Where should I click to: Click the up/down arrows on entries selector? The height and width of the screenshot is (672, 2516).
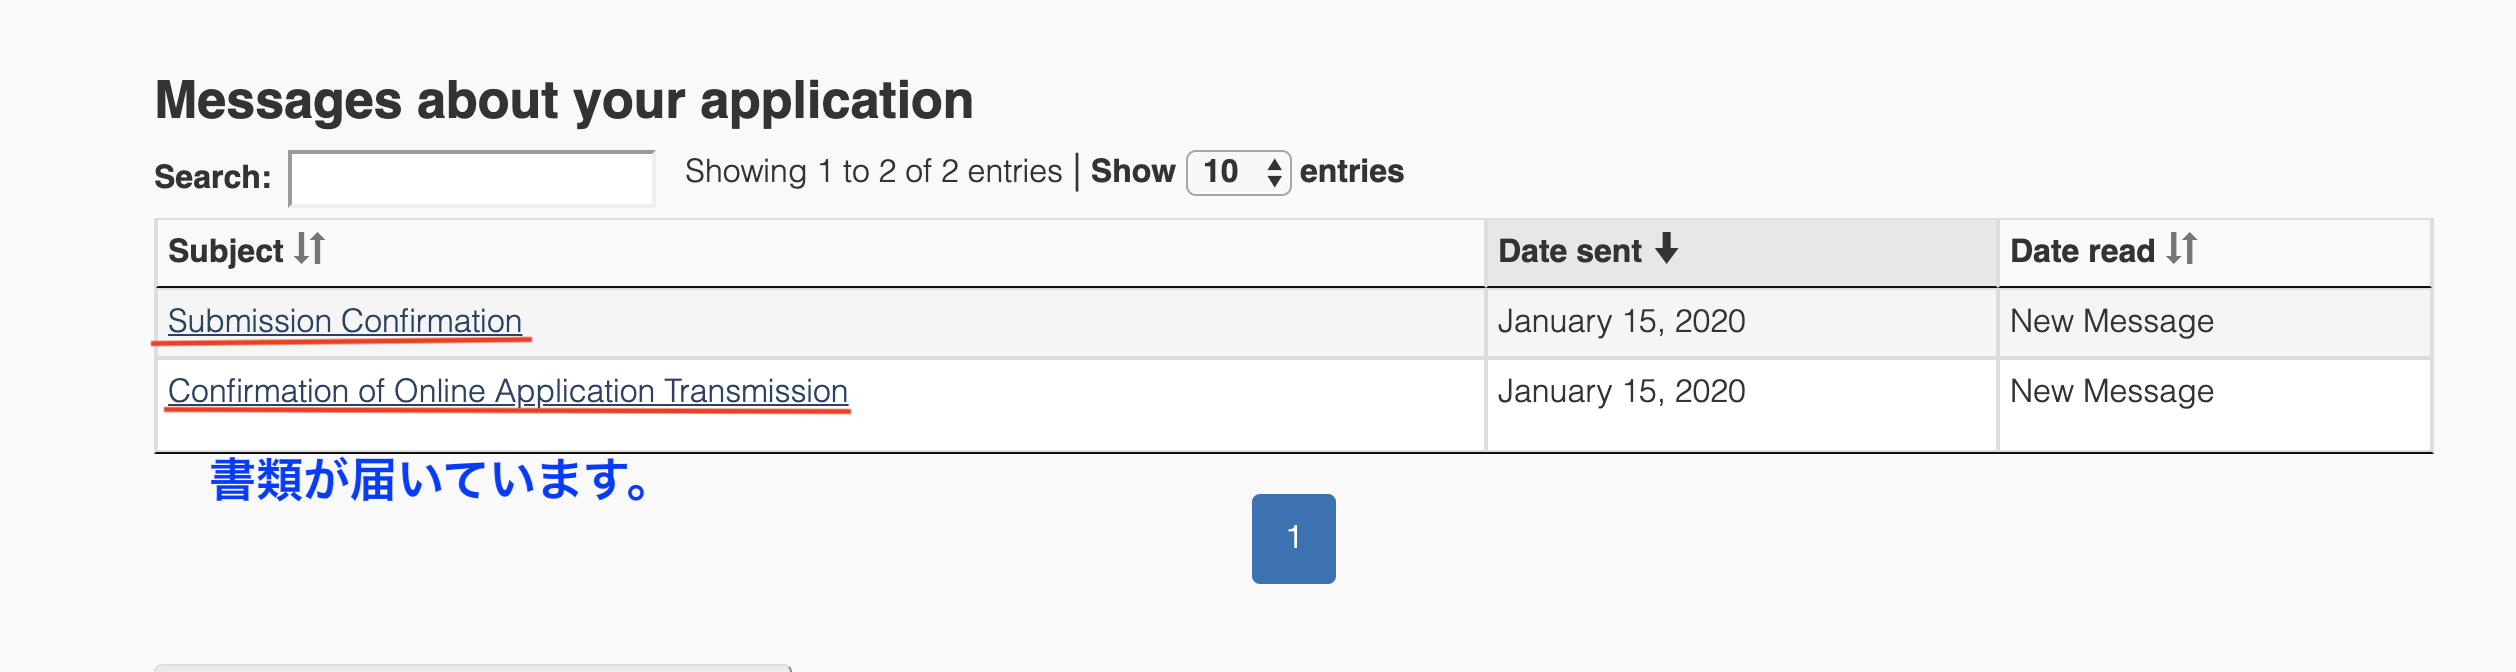(1274, 173)
